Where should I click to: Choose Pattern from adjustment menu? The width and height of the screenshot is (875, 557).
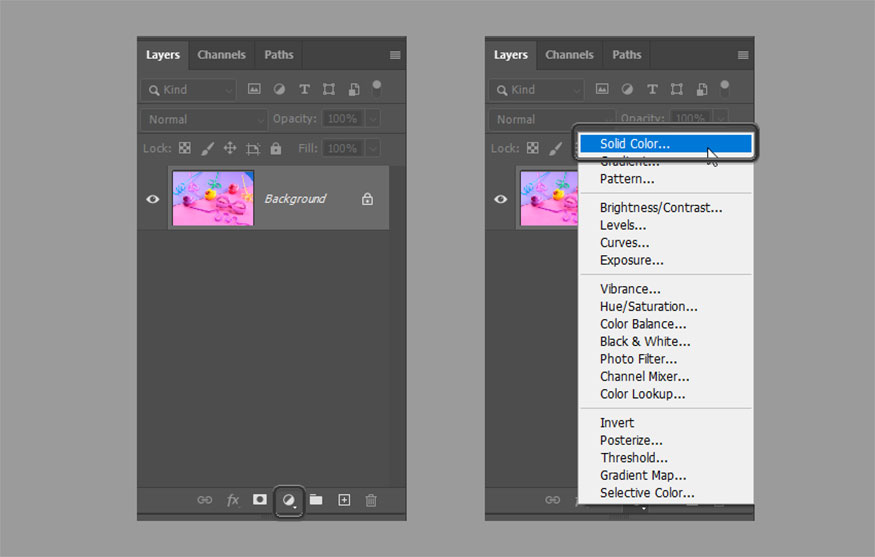pyautogui.click(x=665, y=179)
